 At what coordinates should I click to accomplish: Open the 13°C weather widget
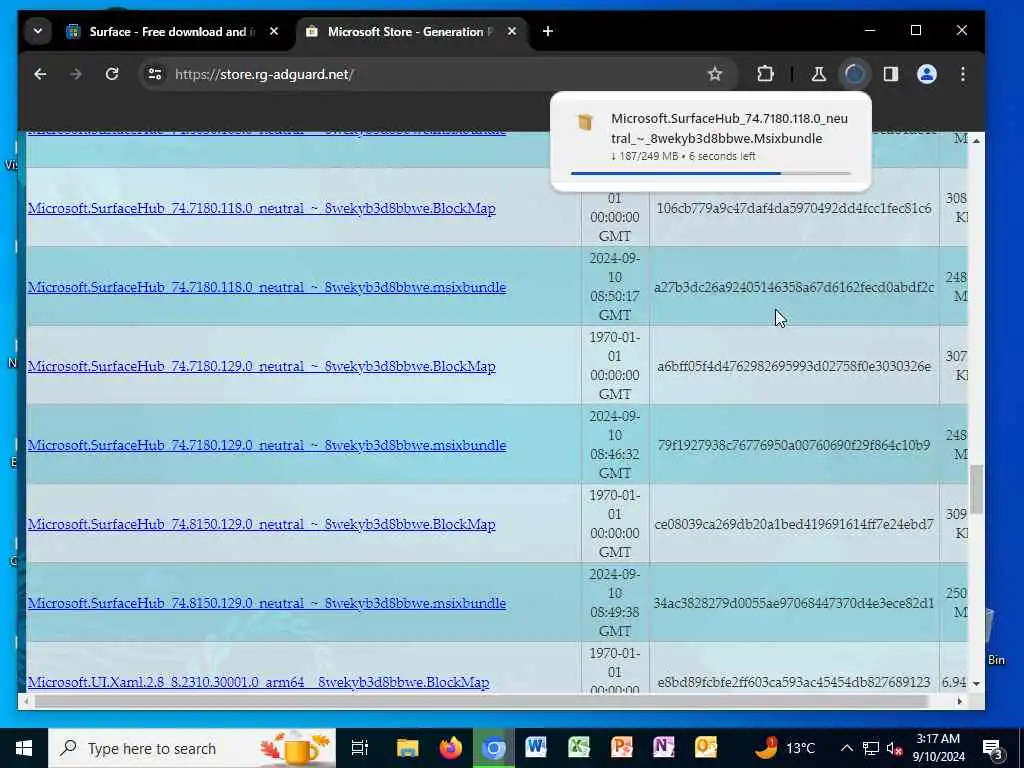786,748
